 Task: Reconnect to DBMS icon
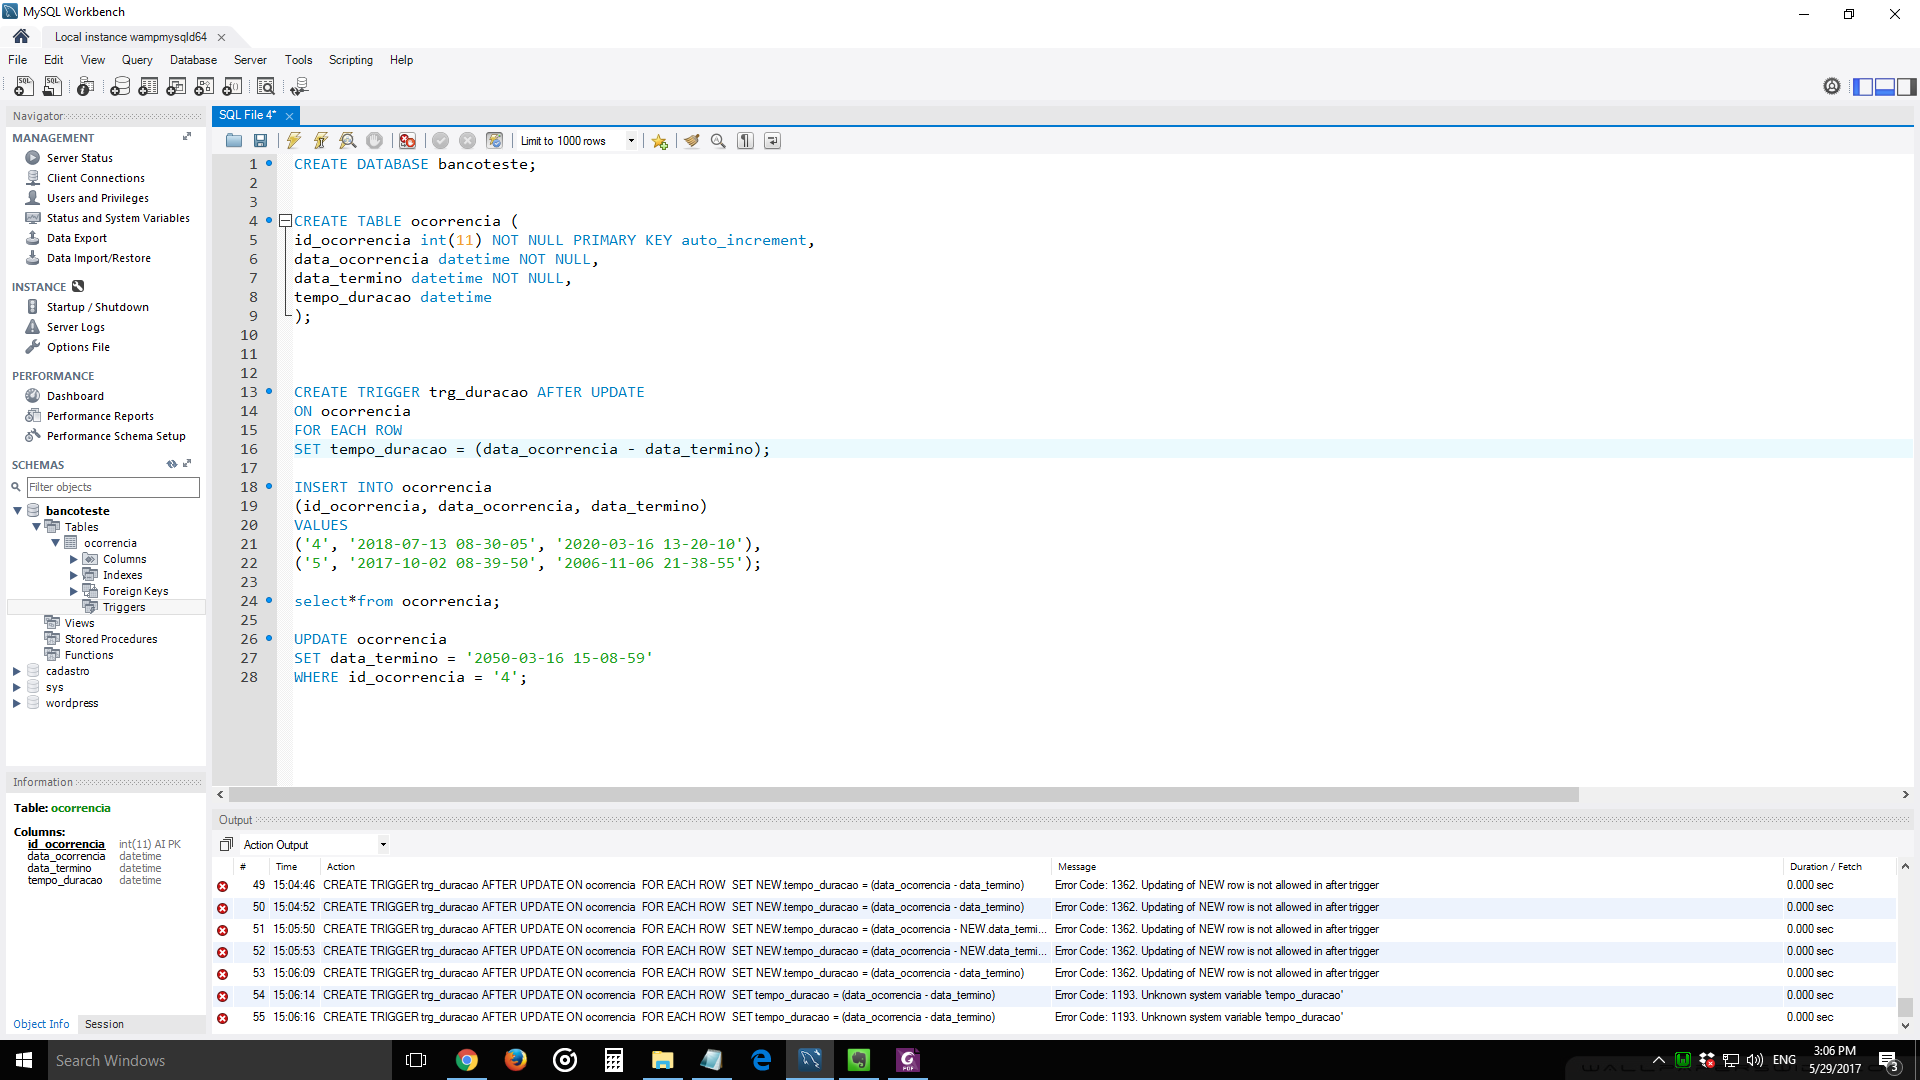click(299, 87)
